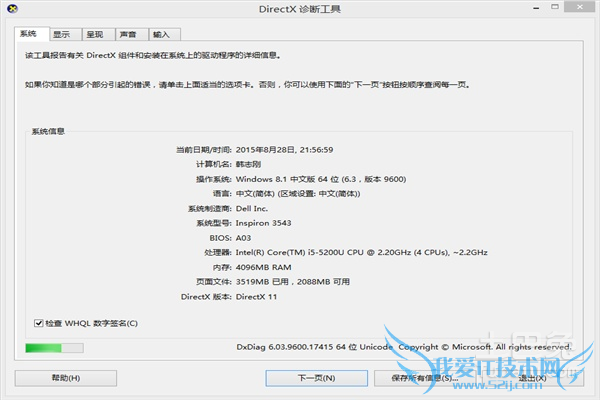Uncheck the 检查 WHQL 数字签名 checkbox
Image resolution: width=600 pixels, height=400 pixels.
(38, 323)
